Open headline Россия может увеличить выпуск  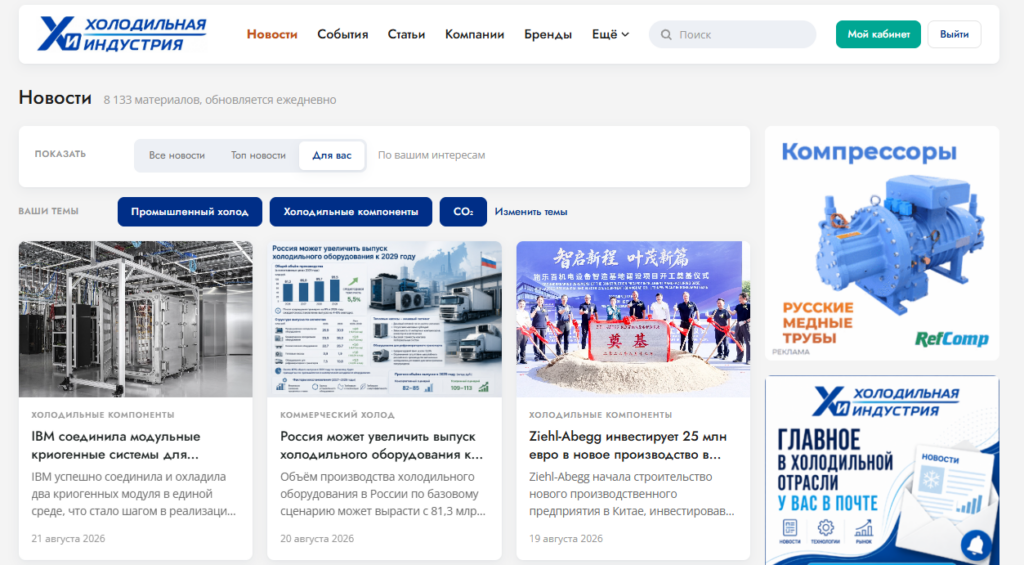tap(382, 445)
